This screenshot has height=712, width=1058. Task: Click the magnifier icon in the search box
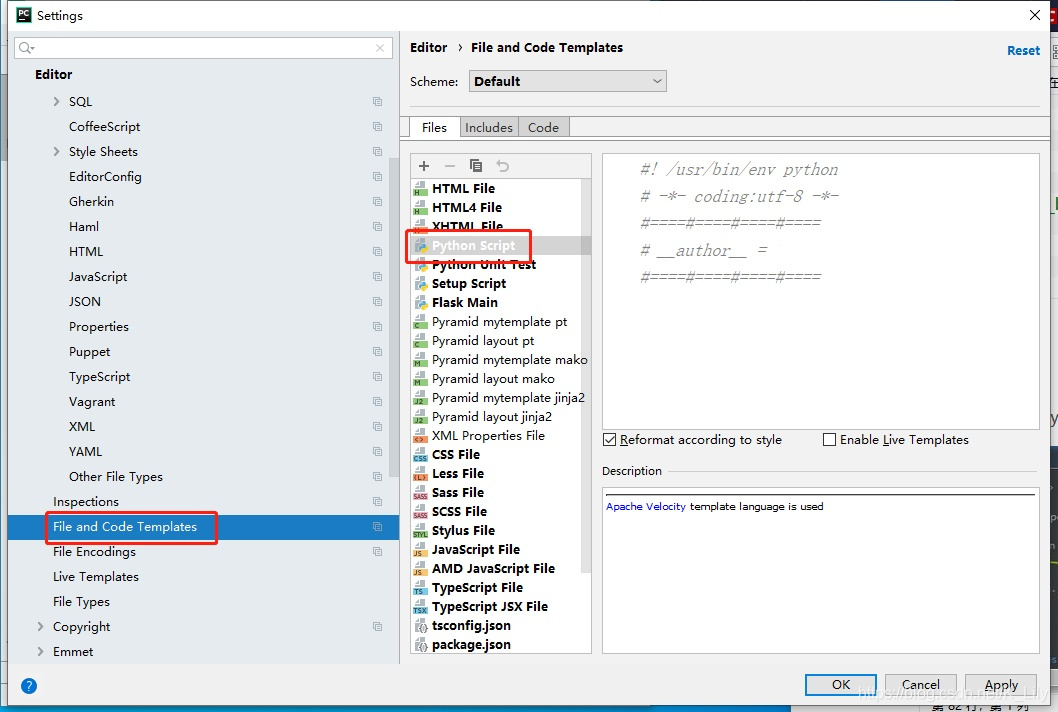26,48
